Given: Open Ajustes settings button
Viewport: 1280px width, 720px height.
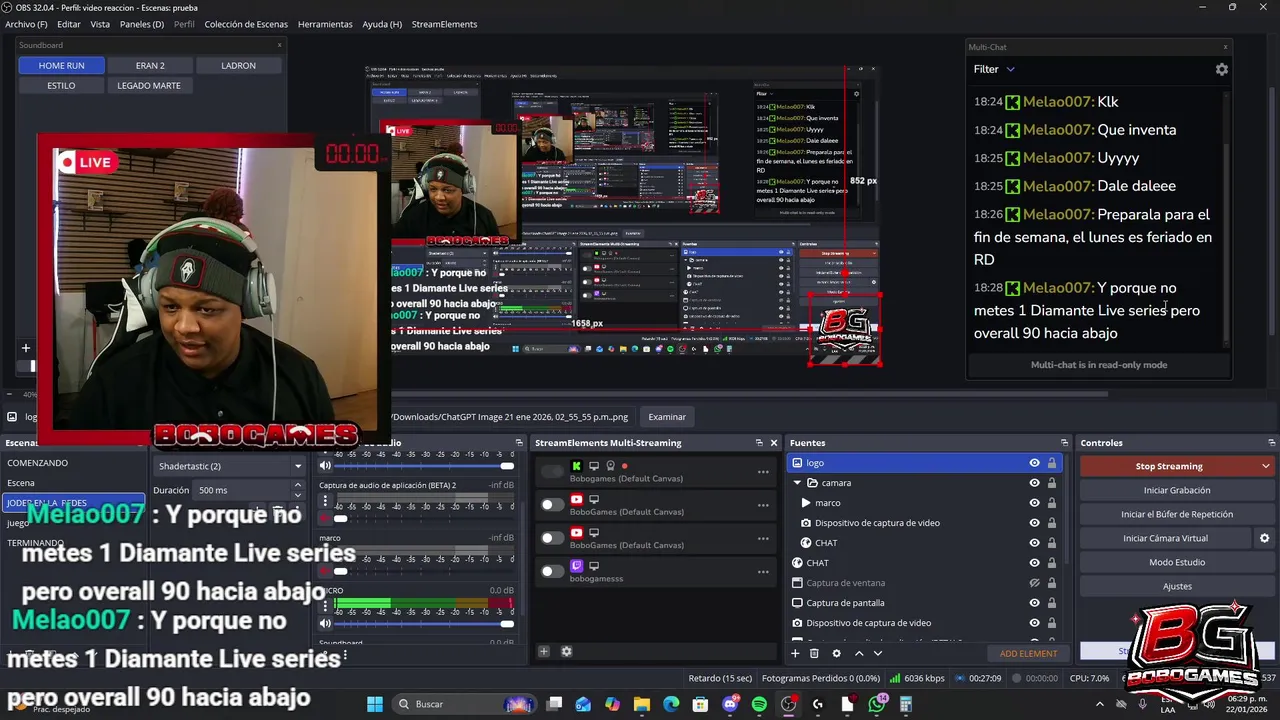Looking at the screenshot, I should 1177,586.
